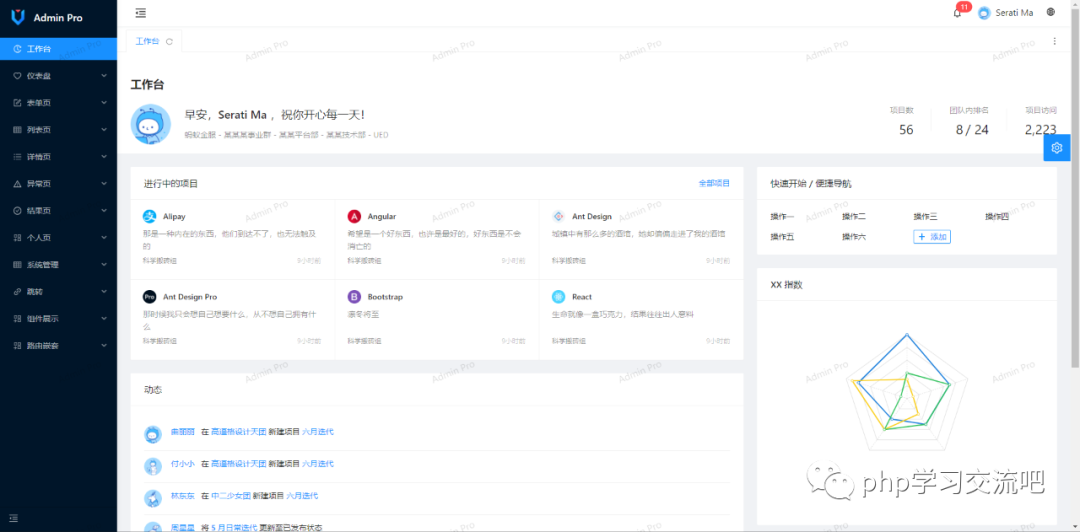Image resolution: width=1080 pixels, height=532 pixels.
Task: Open the blue settings gear drawer handle
Action: (1057, 147)
